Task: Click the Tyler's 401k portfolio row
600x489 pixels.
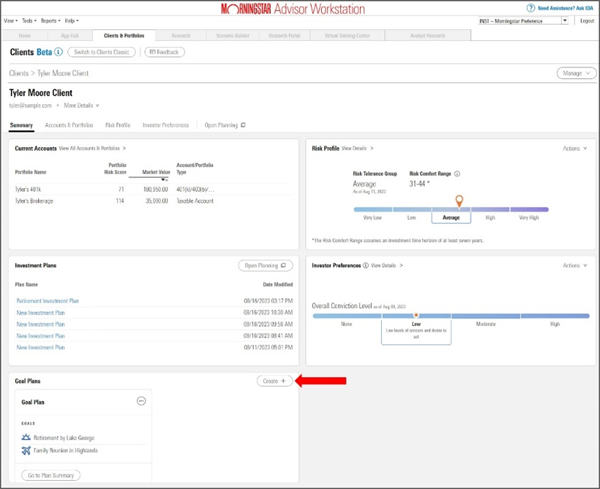Action: 152,189
